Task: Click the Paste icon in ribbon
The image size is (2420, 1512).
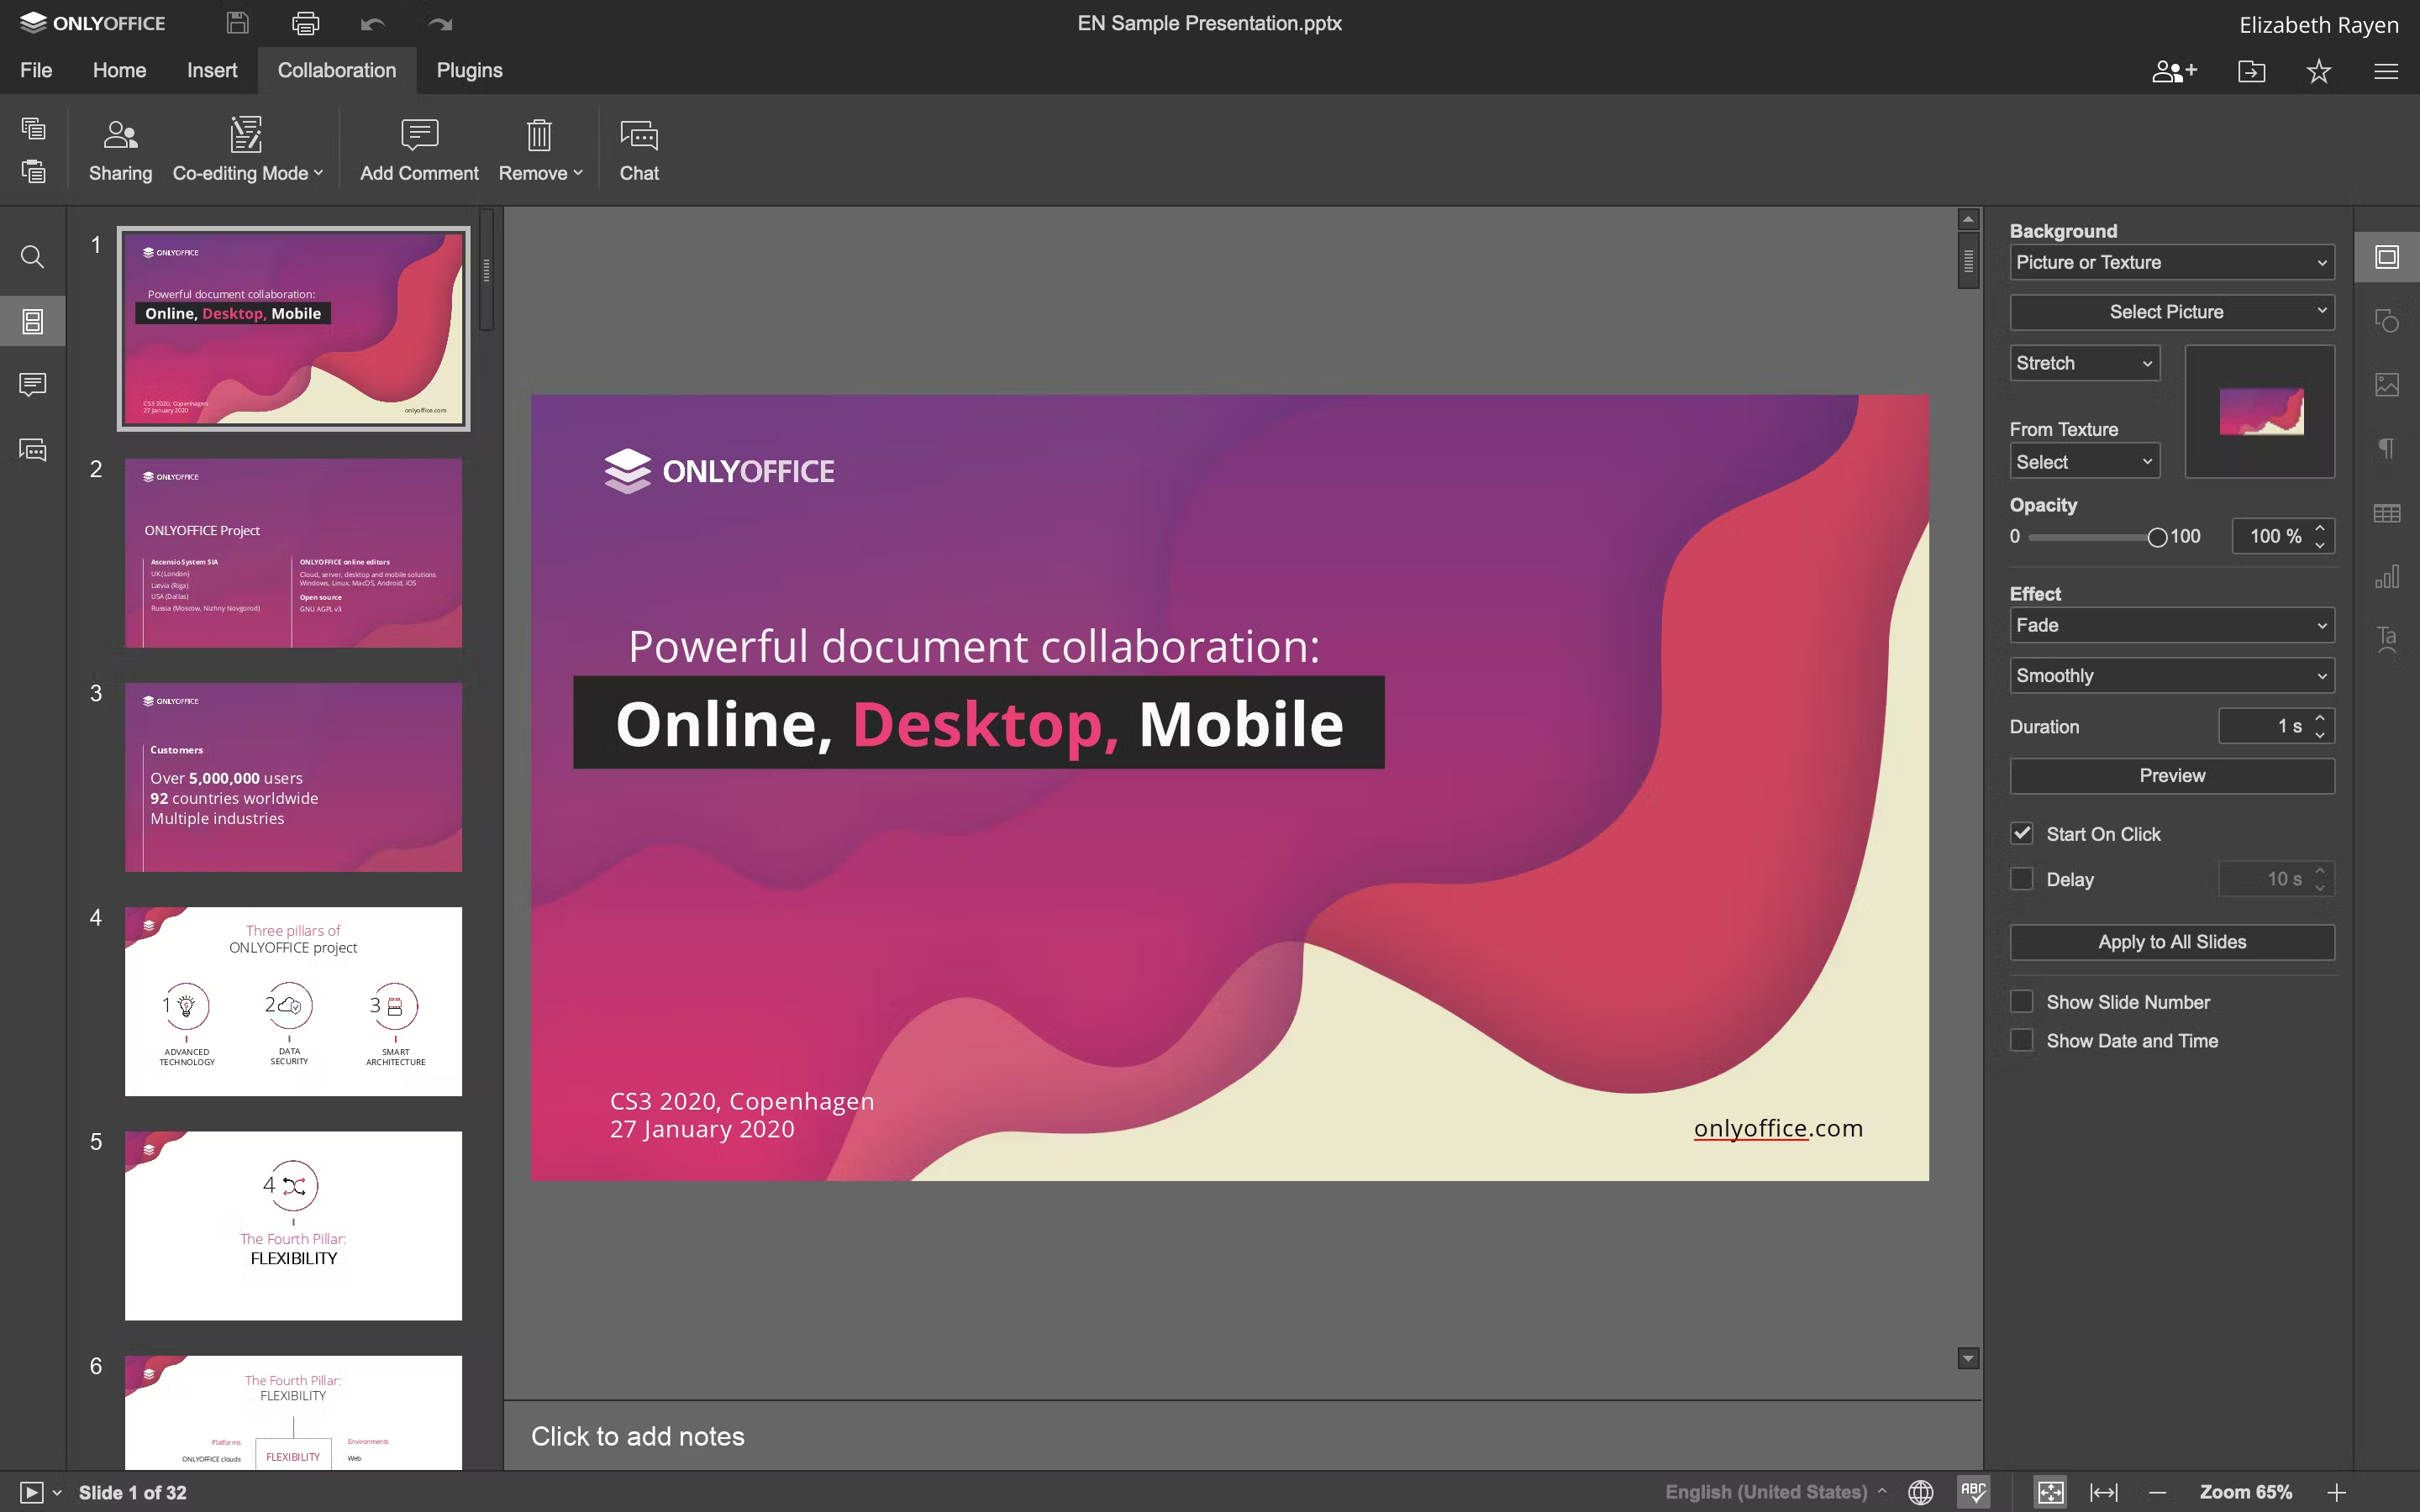Action: click(33, 171)
